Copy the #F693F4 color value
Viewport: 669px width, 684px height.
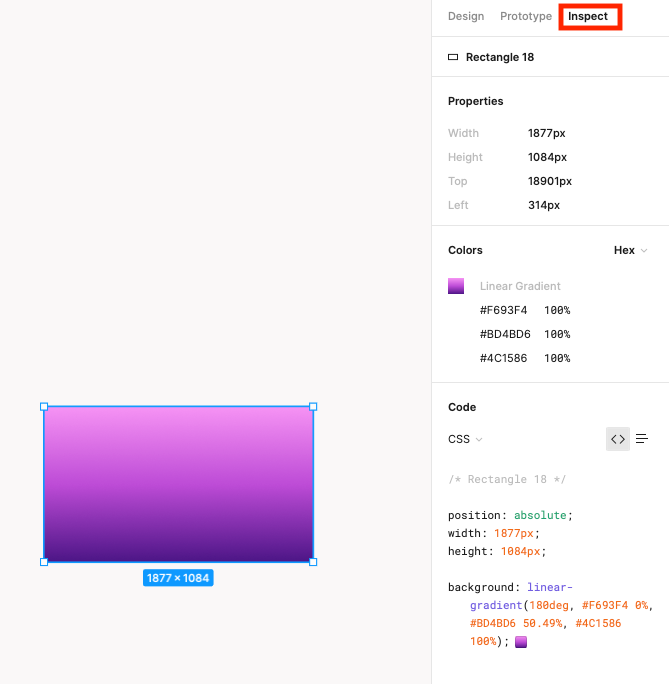[x=503, y=310]
